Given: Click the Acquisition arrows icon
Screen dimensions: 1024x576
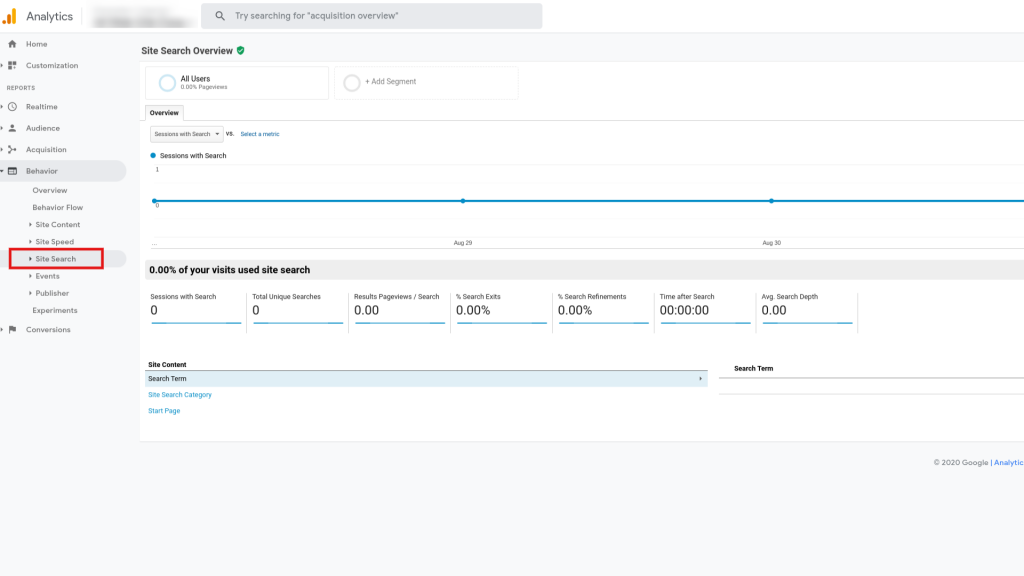Looking at the screenshot, I should pos(12,150).
